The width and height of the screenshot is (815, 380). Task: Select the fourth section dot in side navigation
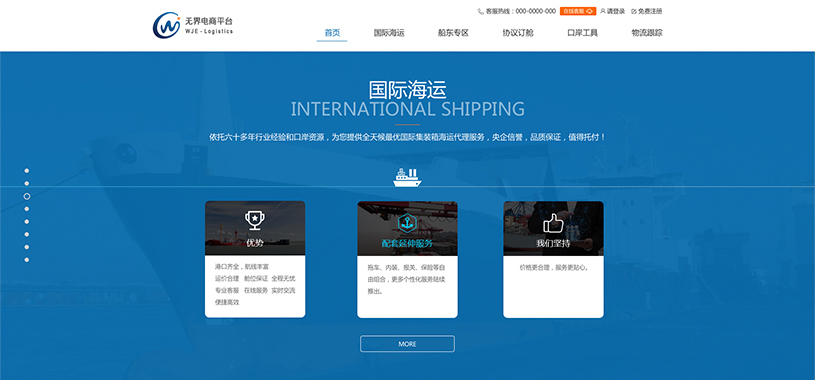pos(27,209)
